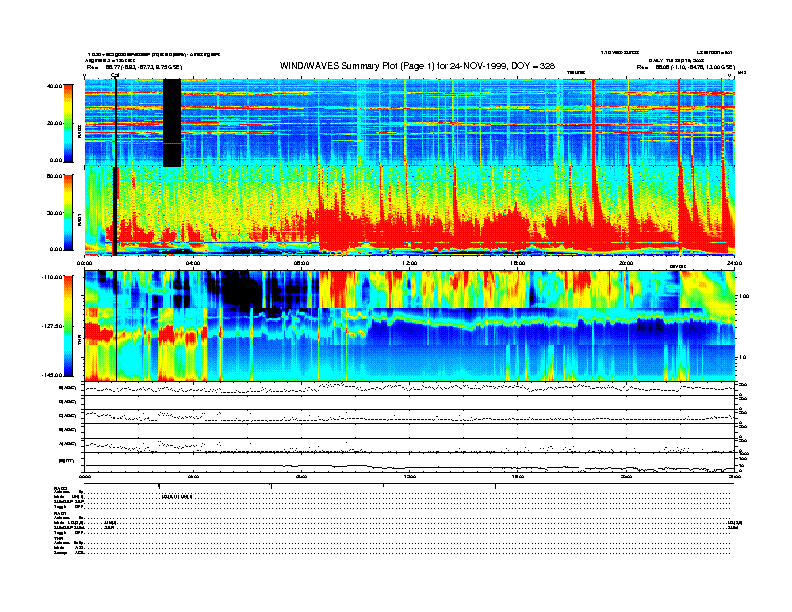Click the 20:00 tick label under RAD1 spectrogram
Viewport: 792px width, 612px height.
click(626, 263)
